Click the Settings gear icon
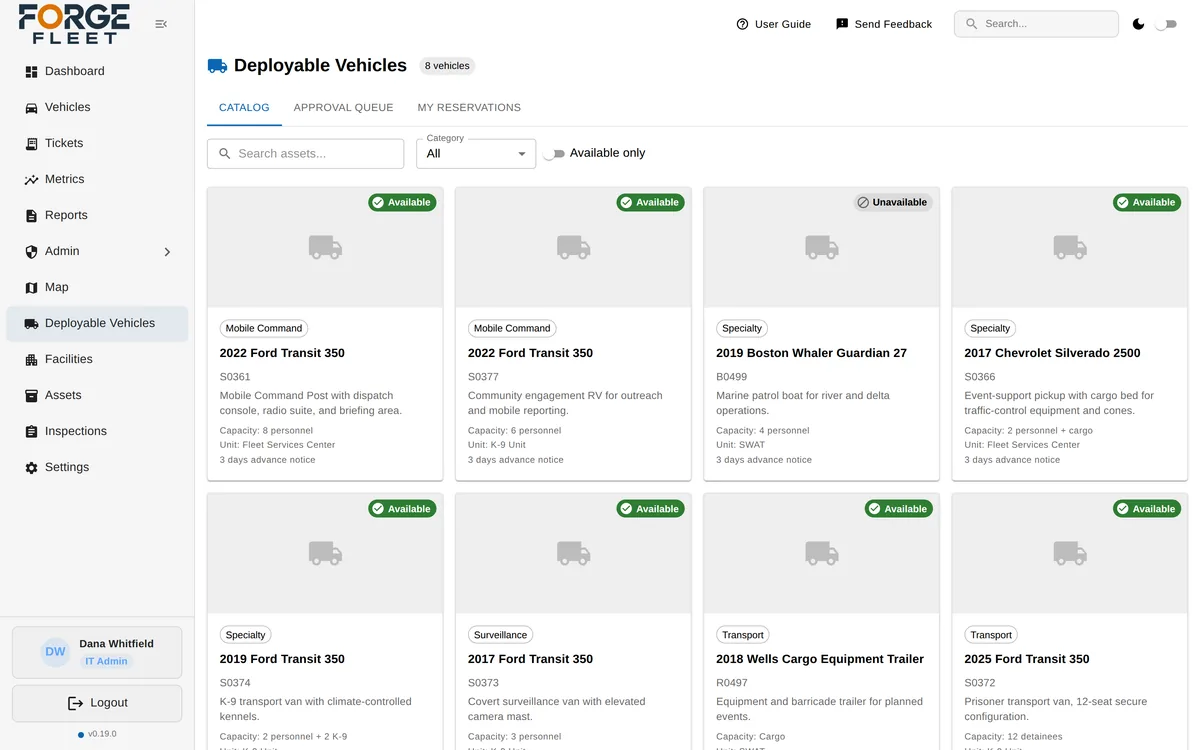The height and width of the screenshot is (750, 1200). [31, 468]
